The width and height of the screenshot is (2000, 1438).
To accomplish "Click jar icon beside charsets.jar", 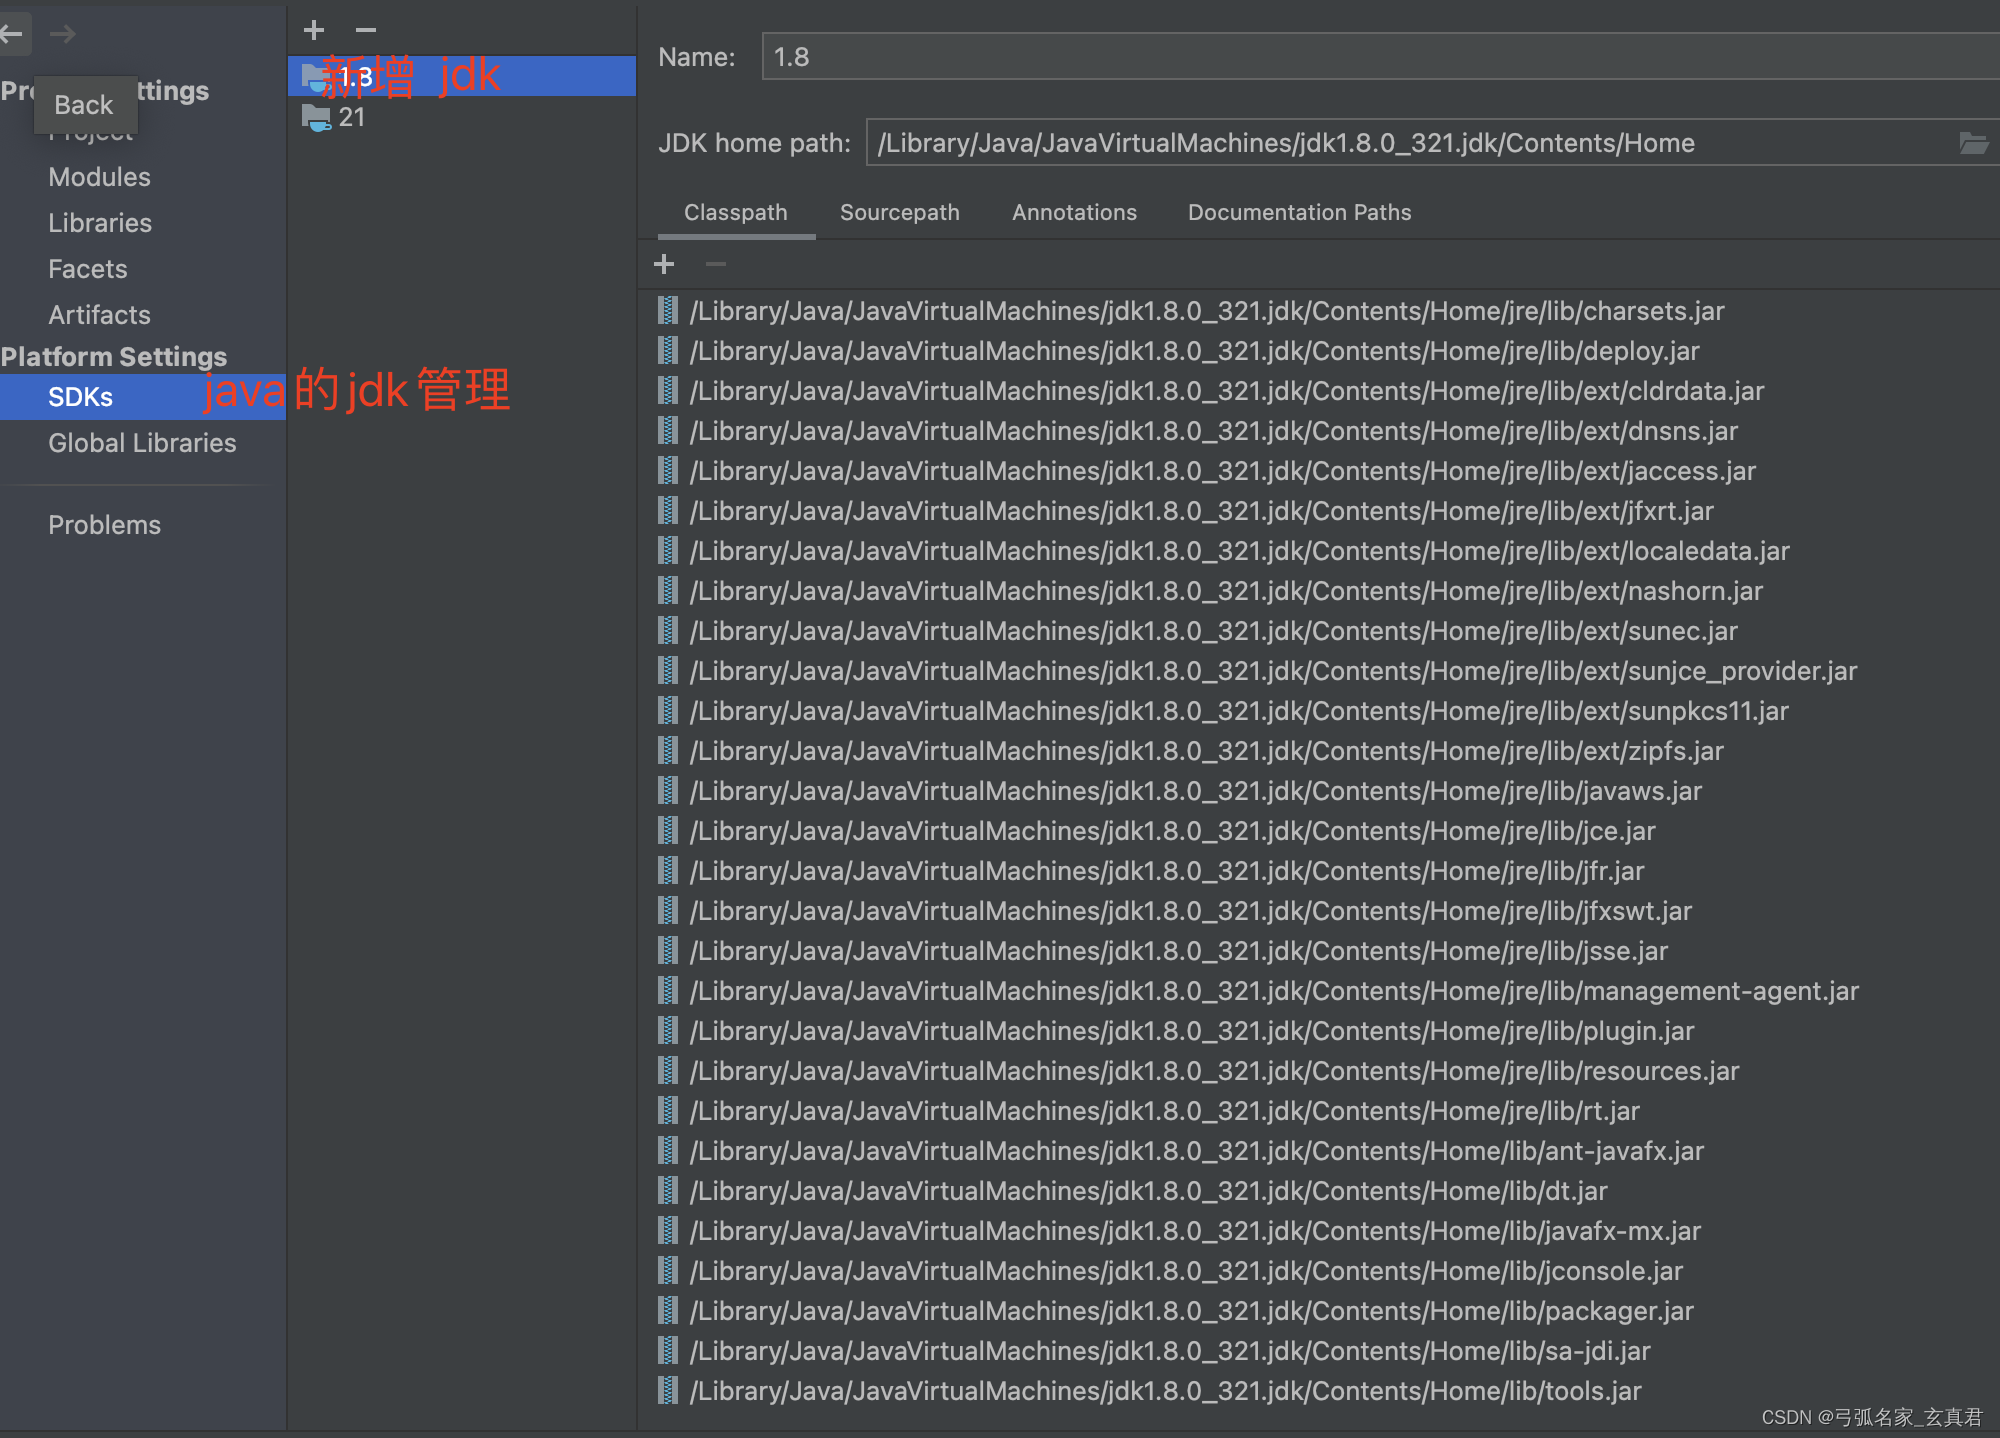I will click(668, 311).
